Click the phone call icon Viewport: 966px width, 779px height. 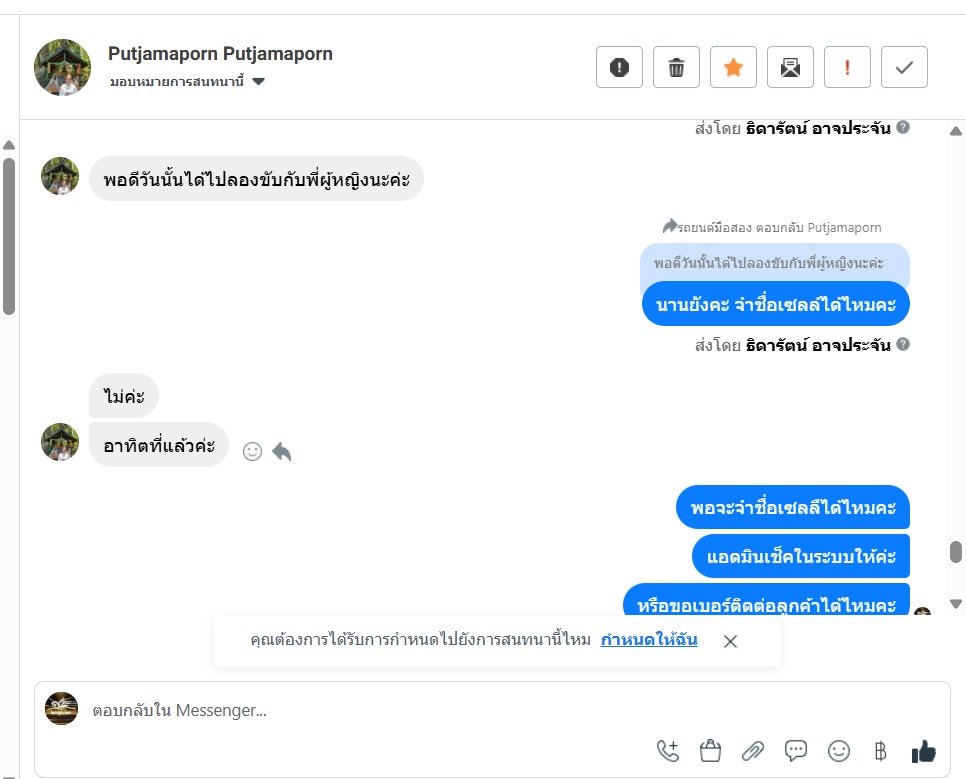[668, 751]
